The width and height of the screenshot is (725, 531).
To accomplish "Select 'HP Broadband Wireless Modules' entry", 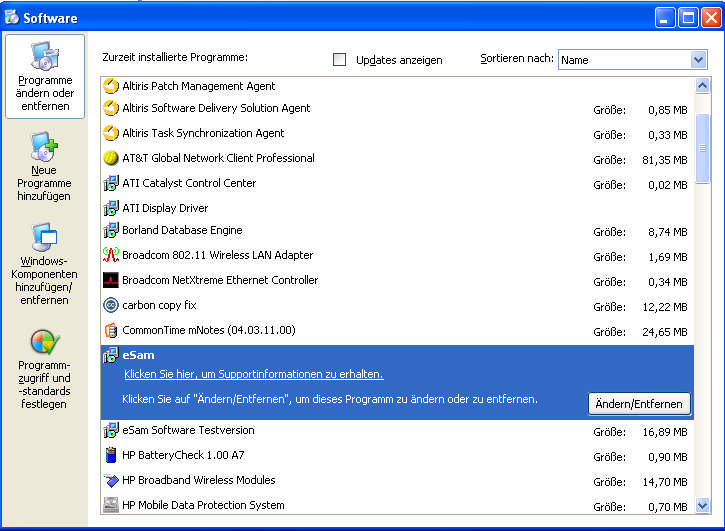I will tap(397, 480).
